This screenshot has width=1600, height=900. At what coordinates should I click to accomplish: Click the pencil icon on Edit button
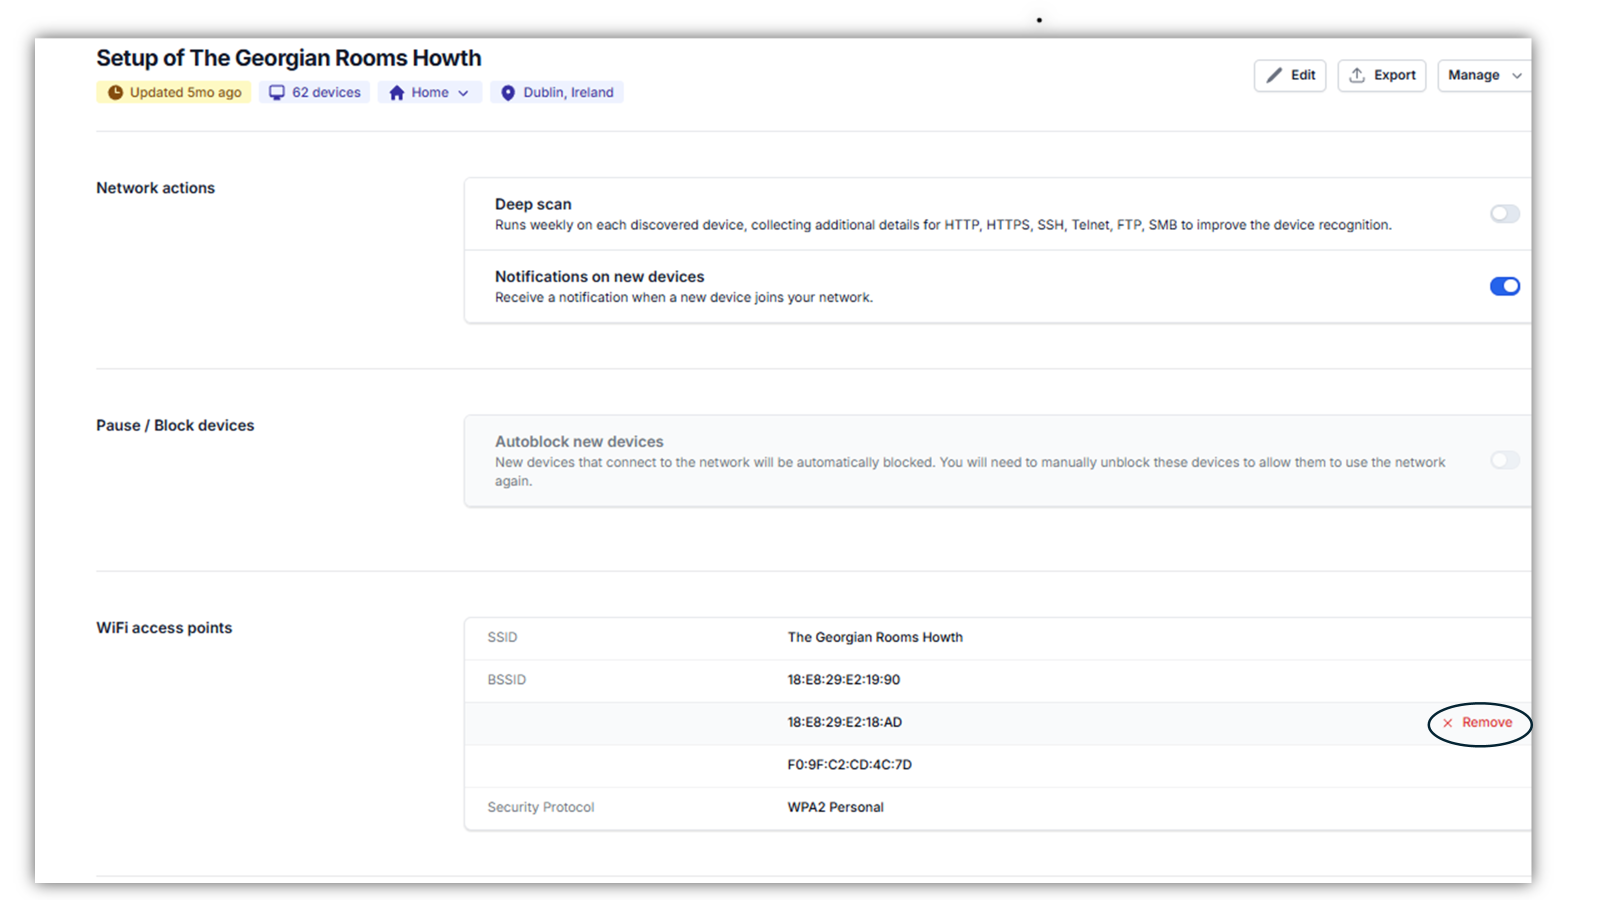point(1274,76)
